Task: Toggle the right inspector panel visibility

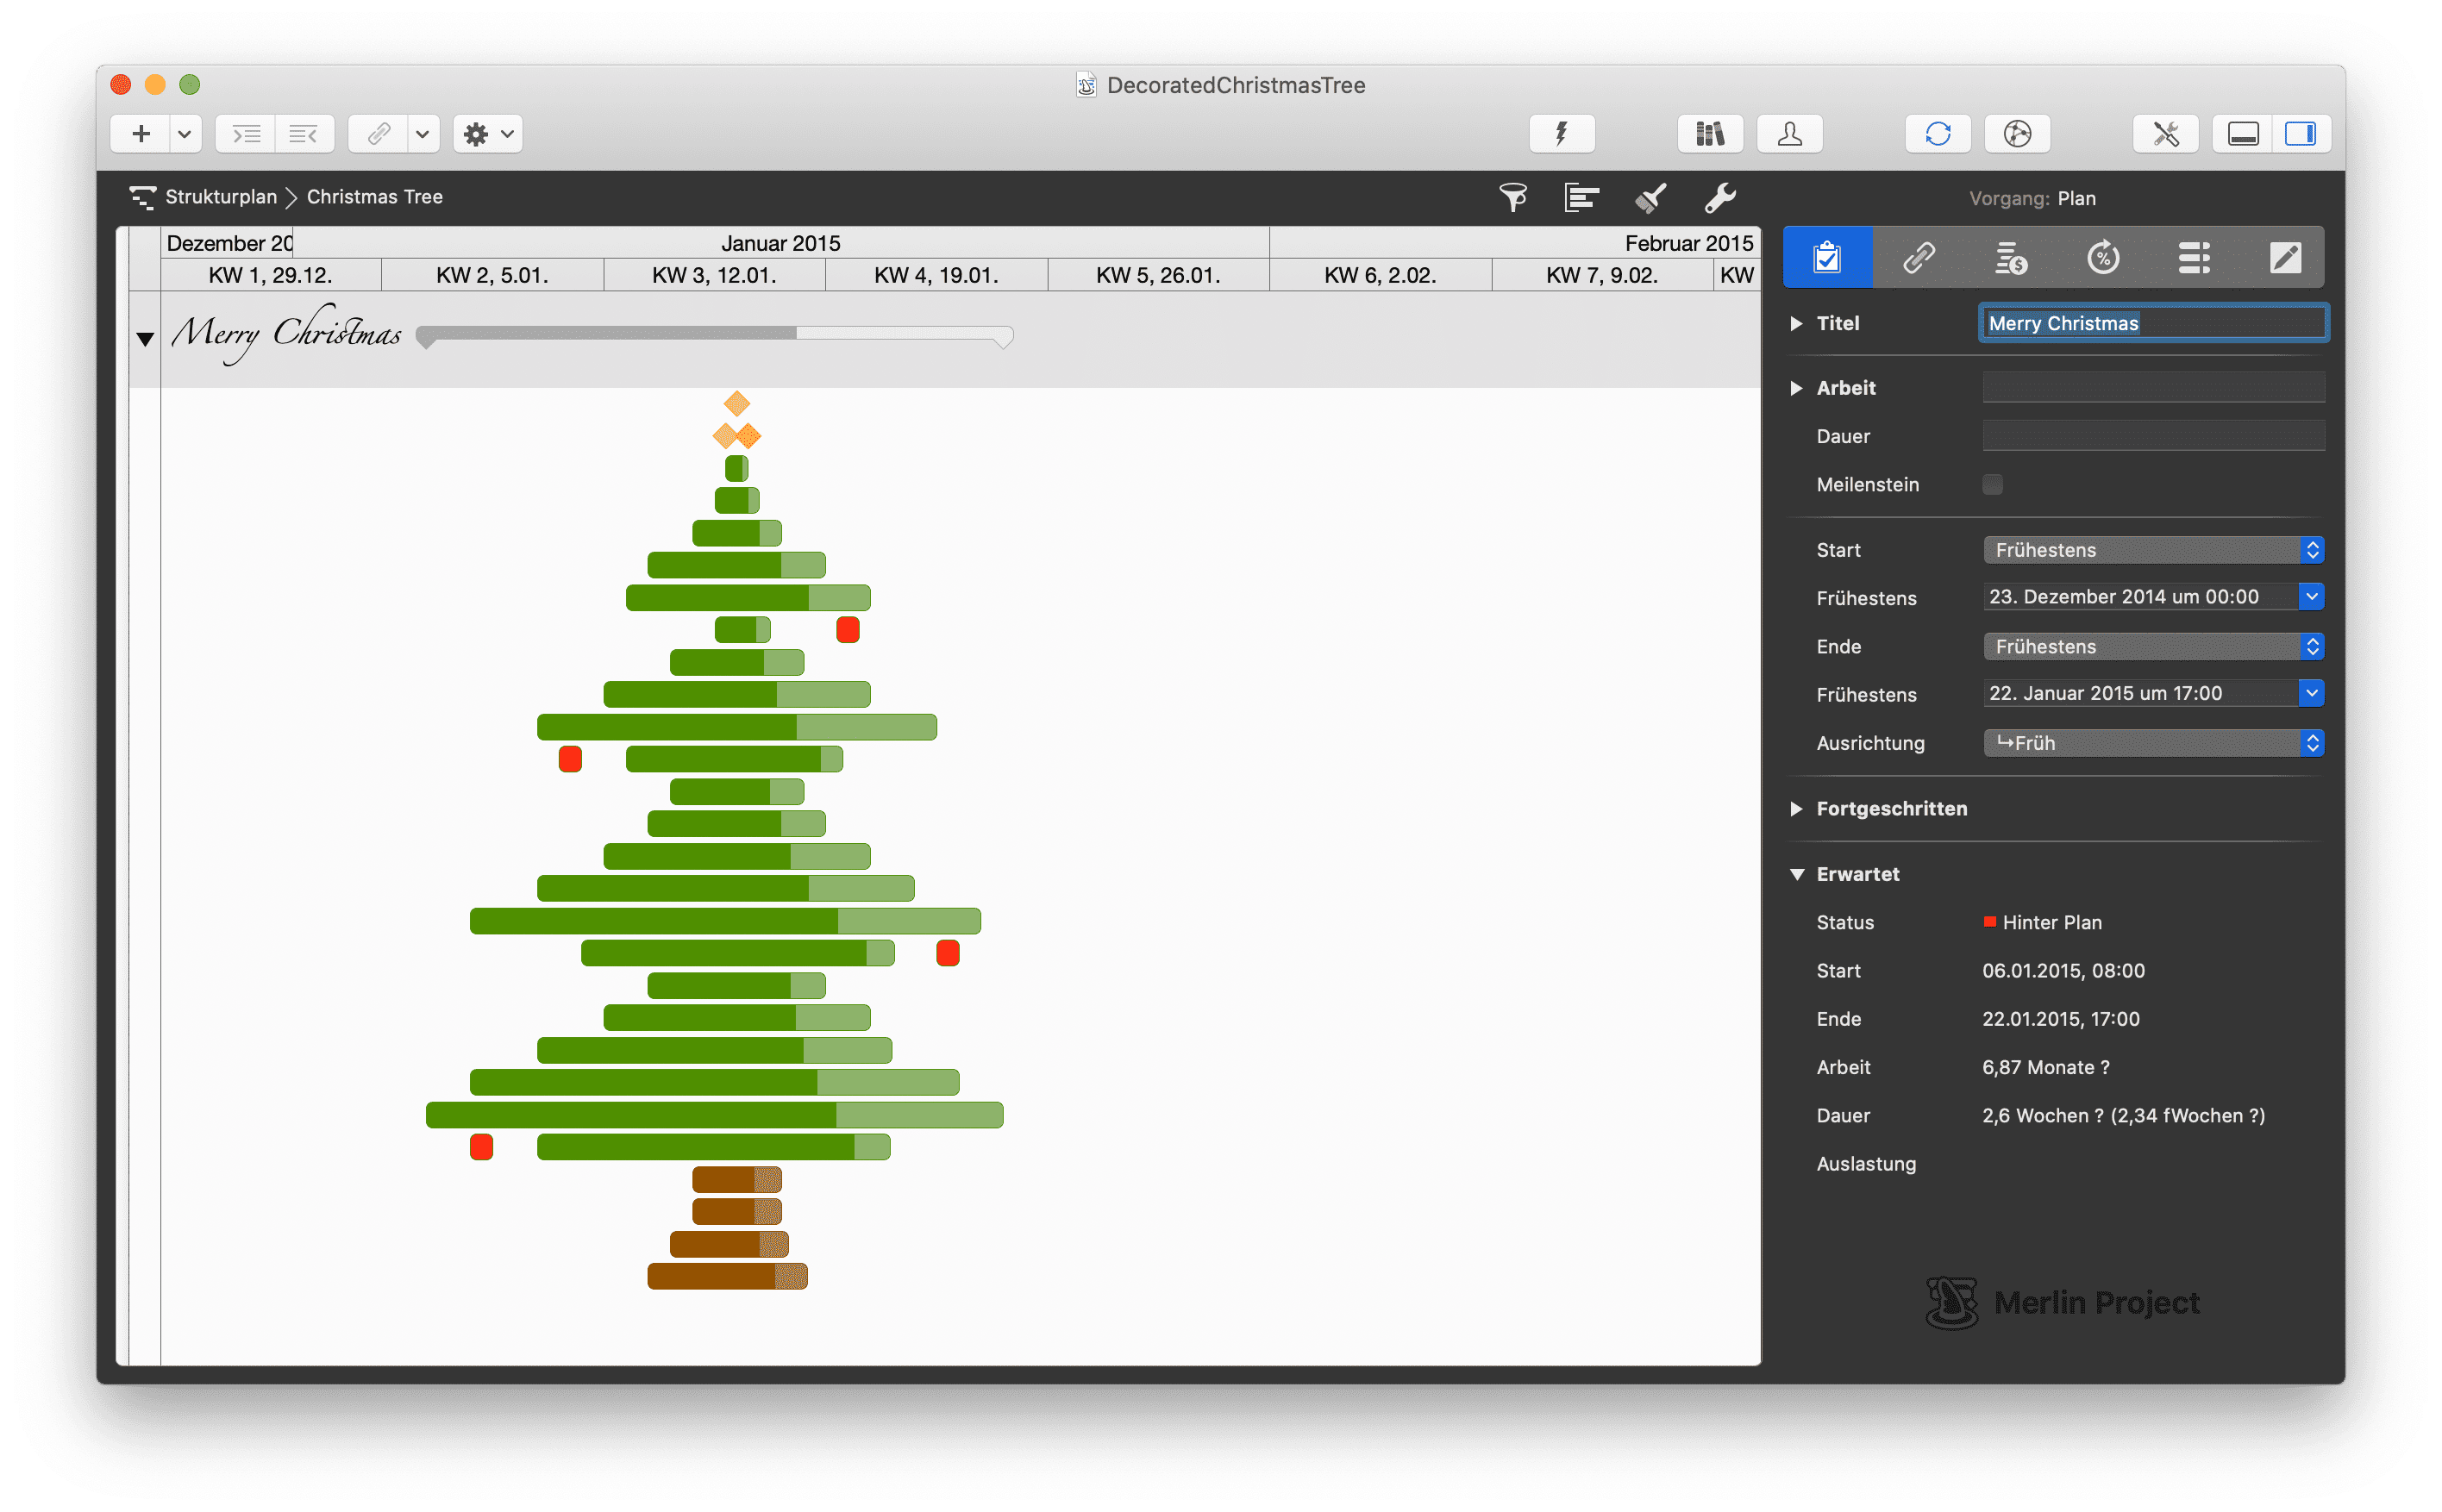Action: click(x=2302, y=133)
